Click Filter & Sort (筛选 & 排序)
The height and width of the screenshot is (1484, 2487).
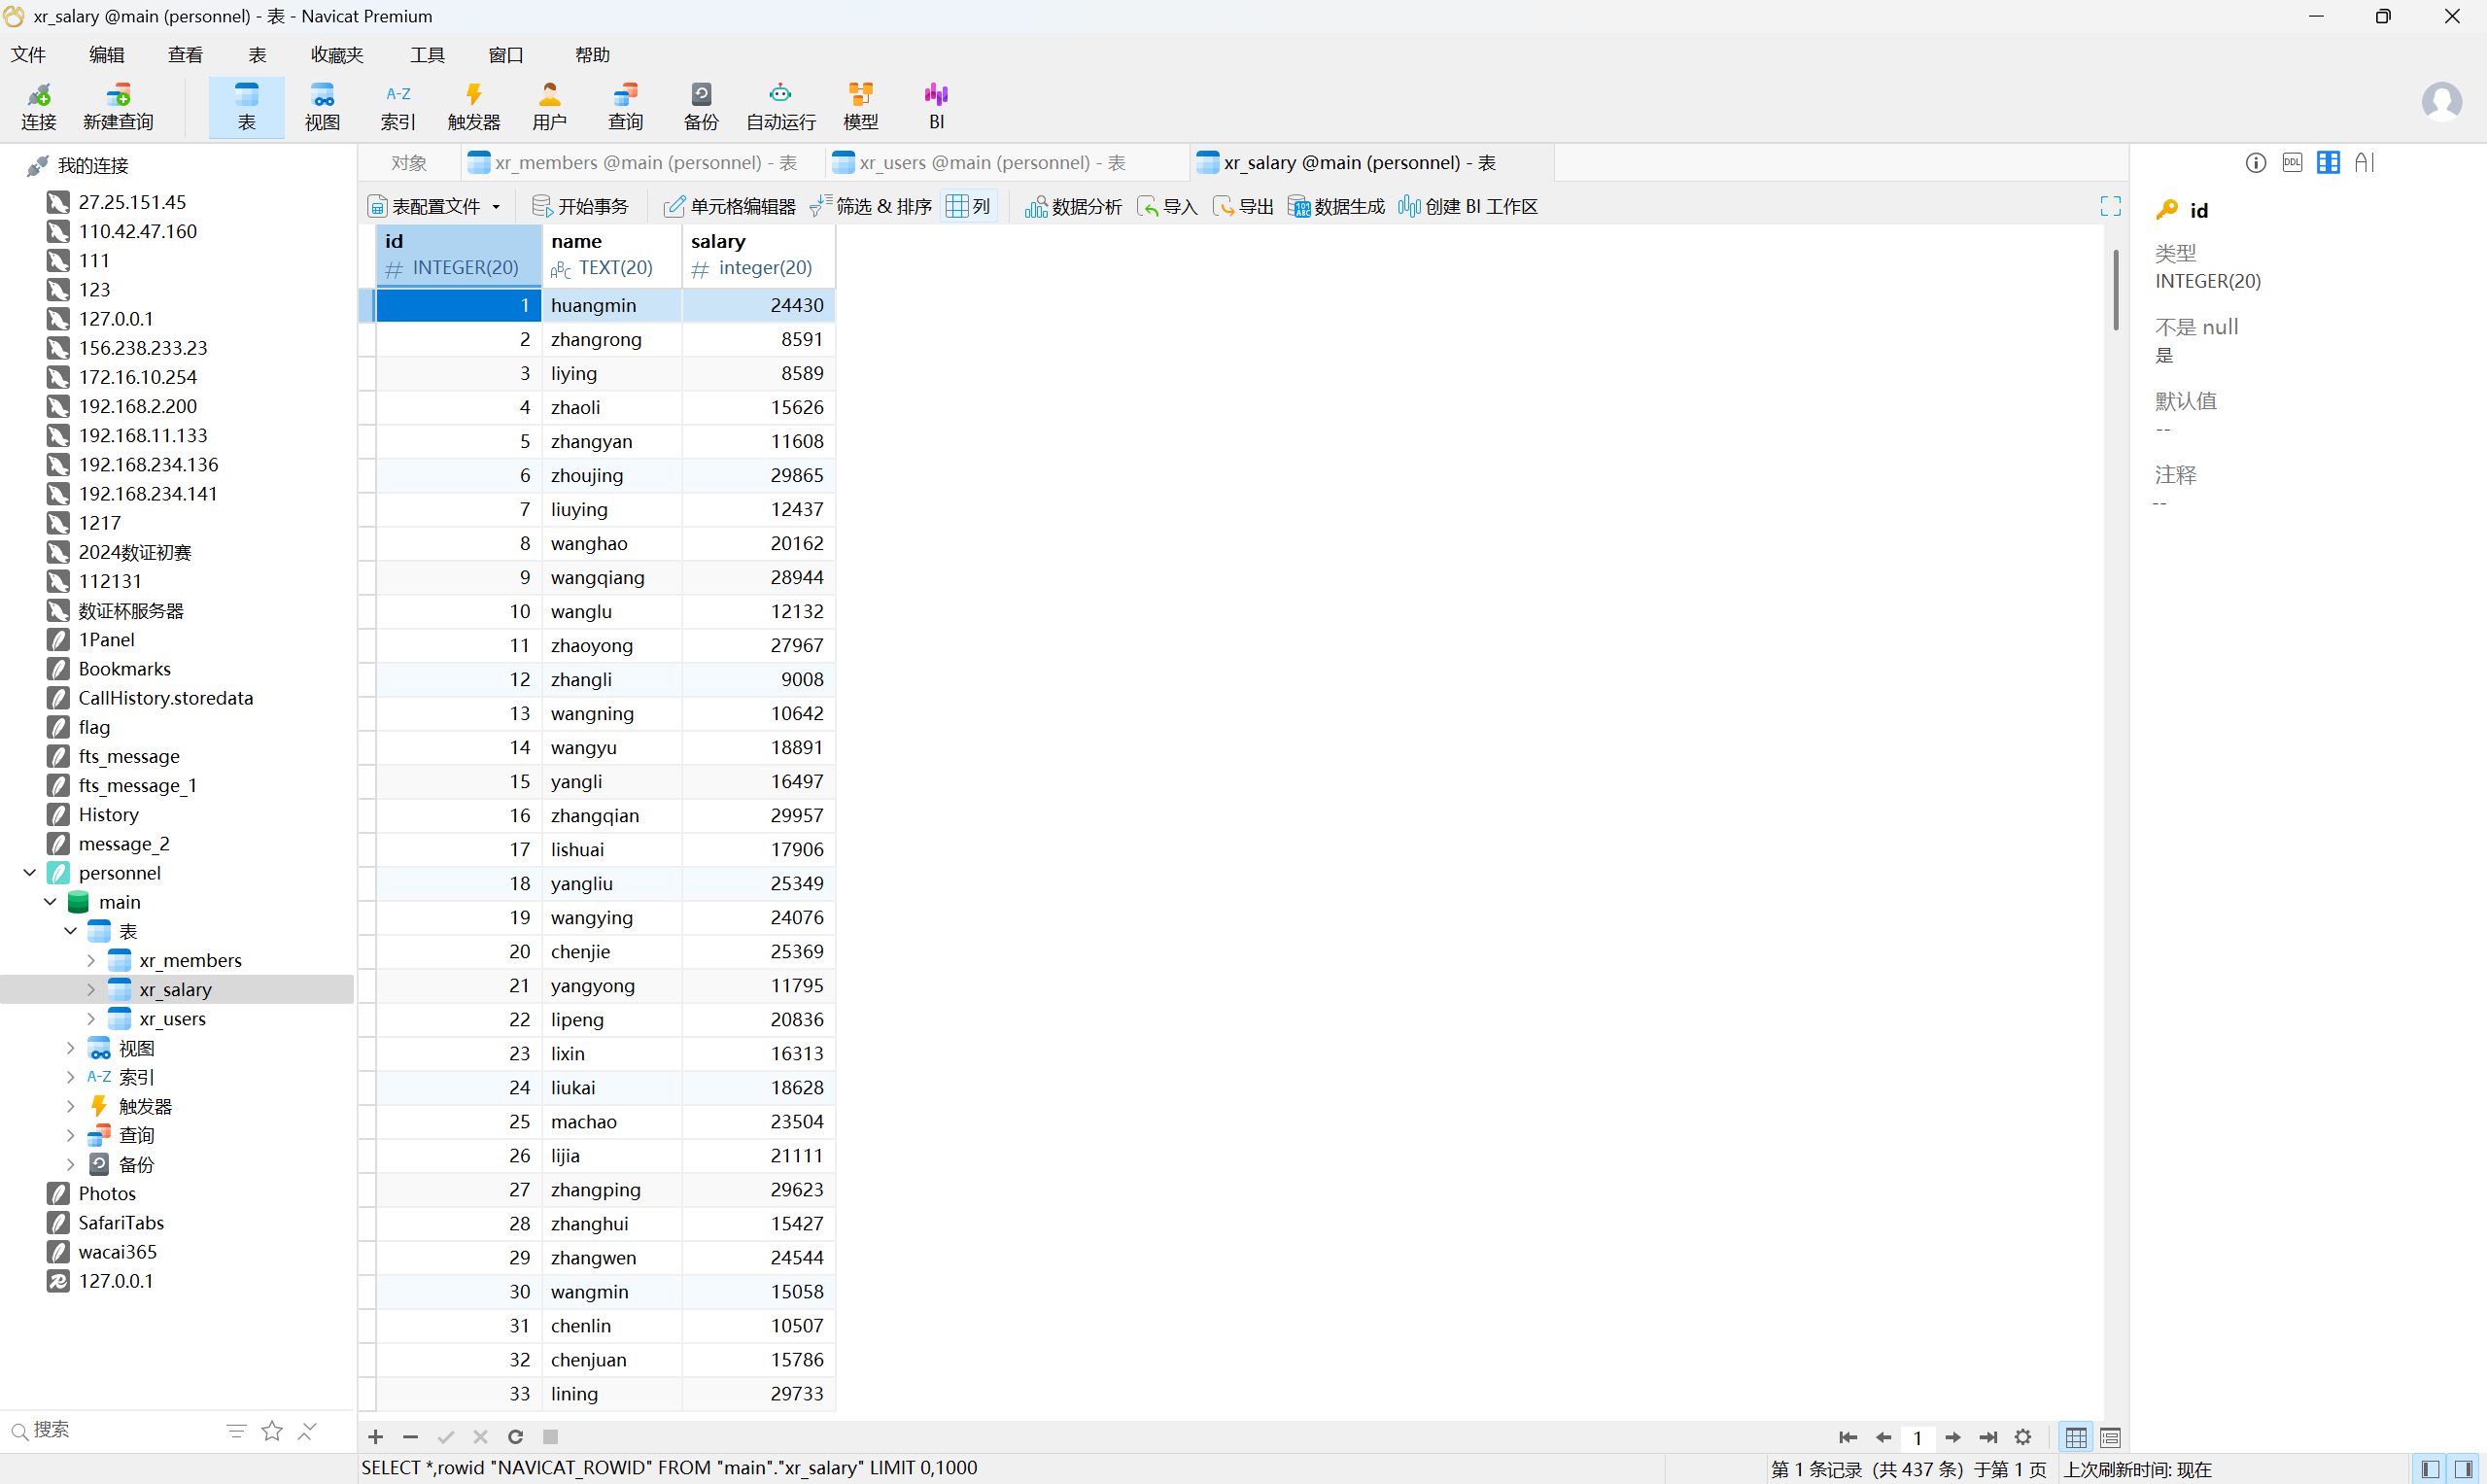[x=872, y=206]
